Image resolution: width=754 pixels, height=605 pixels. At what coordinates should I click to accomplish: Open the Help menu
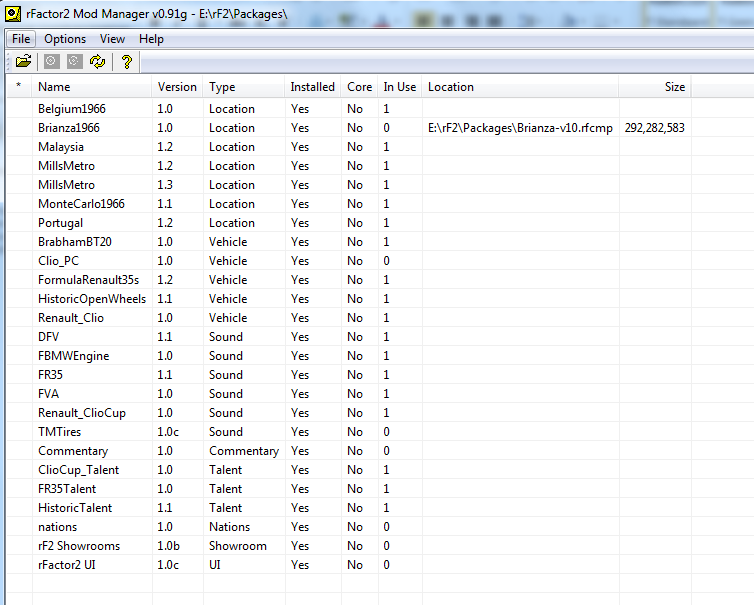pos(151,39)
